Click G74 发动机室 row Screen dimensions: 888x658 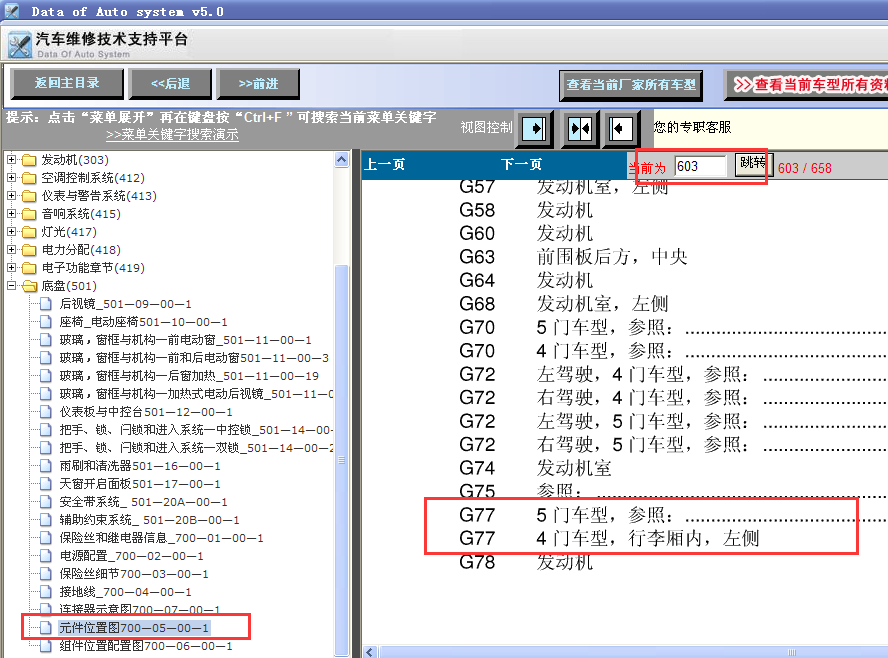click(x=535, y=468)
